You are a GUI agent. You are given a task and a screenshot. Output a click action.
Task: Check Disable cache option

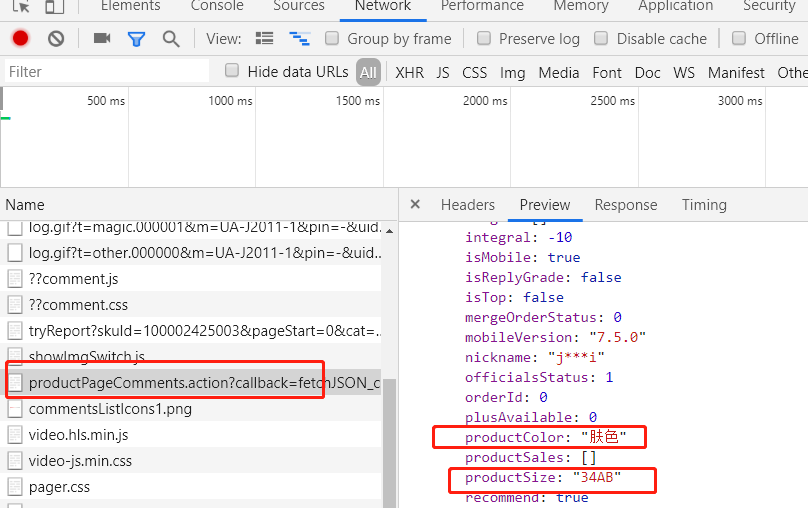601,38
